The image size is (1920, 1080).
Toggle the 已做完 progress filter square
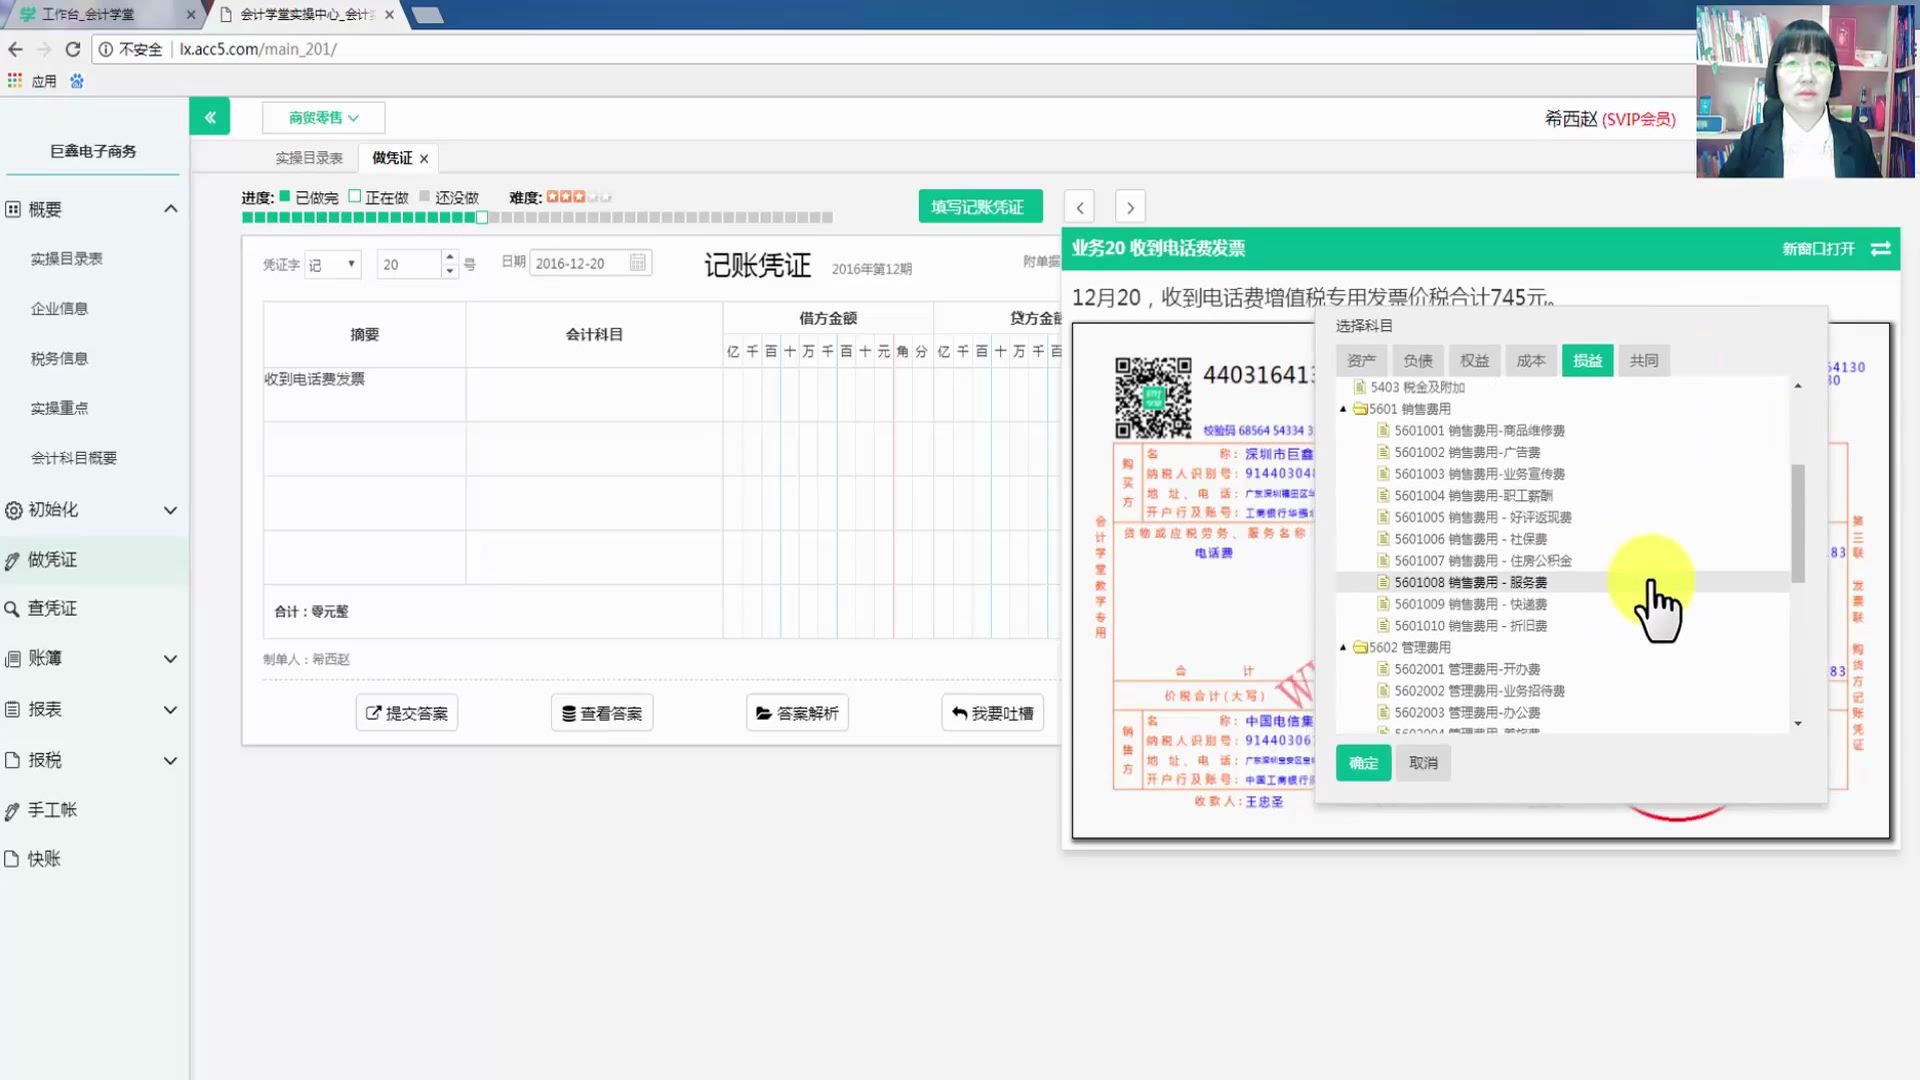(283, 197)
